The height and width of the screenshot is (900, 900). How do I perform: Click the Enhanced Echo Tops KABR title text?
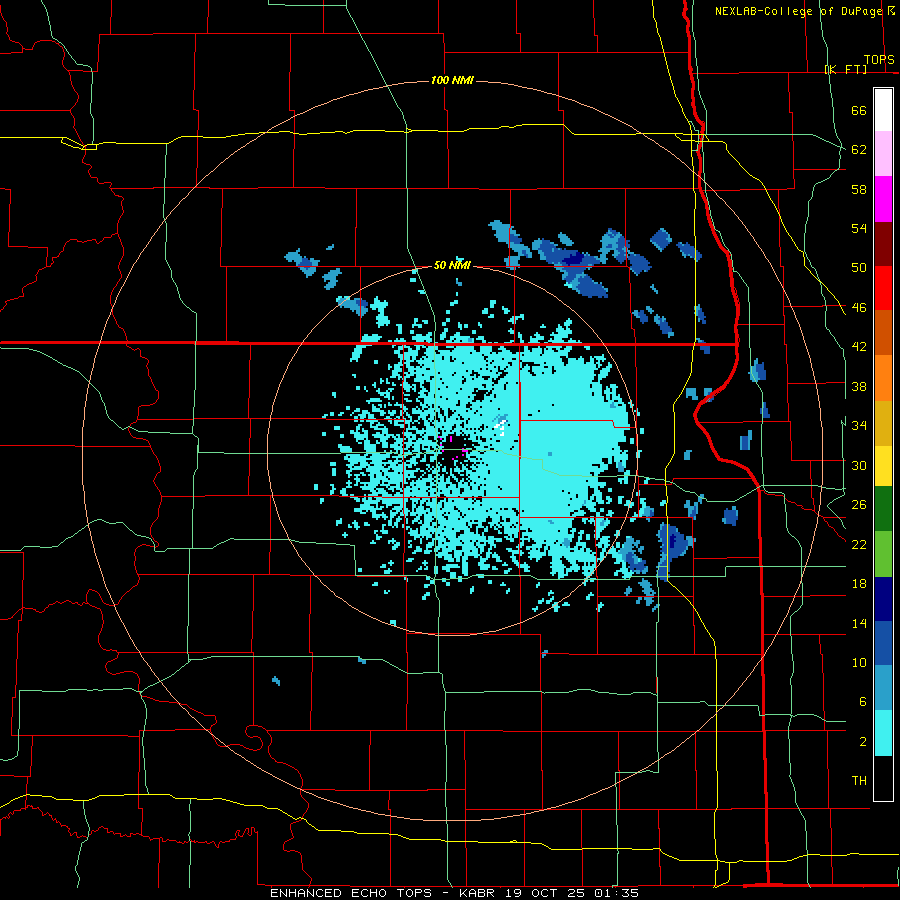455,893
